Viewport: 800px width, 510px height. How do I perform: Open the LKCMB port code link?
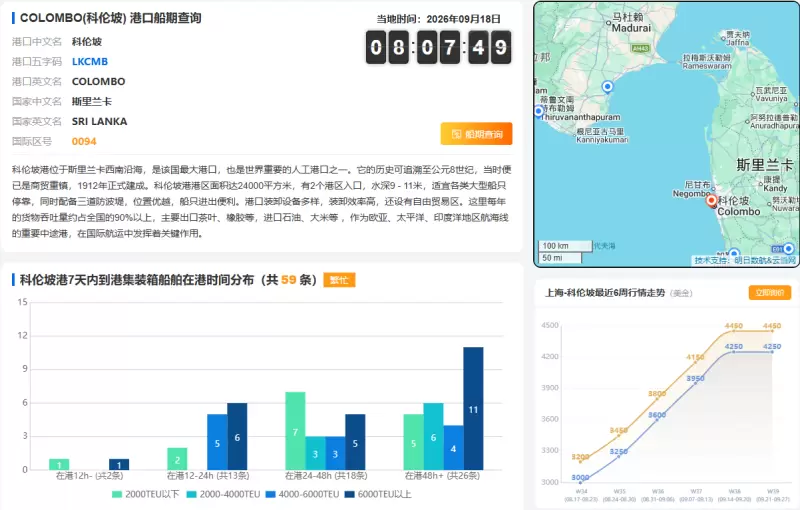pyautogui.click(x=90, y=62)
